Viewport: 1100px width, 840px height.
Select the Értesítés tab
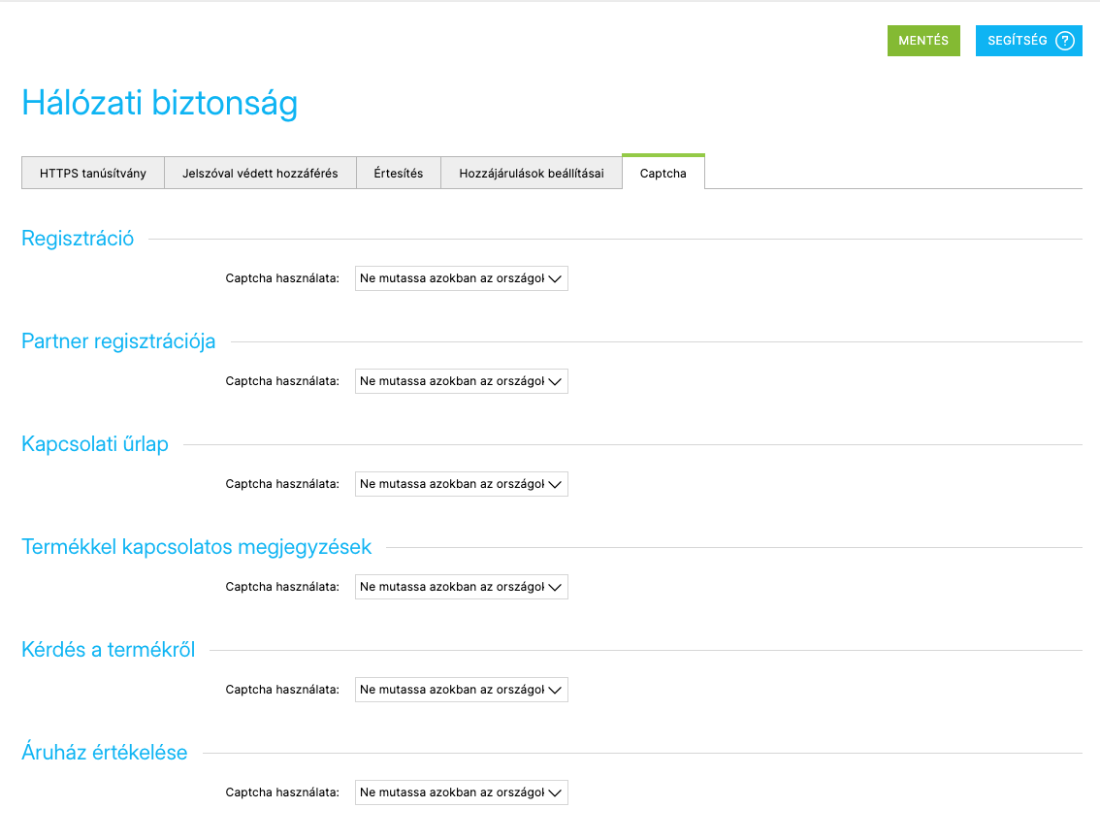click(x=398, y=173)
